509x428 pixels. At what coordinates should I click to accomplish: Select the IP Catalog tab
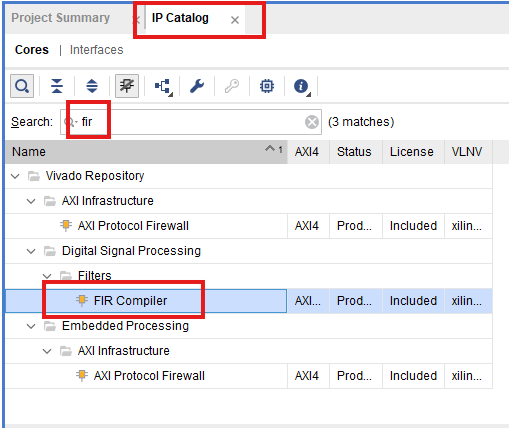[180, 18]
